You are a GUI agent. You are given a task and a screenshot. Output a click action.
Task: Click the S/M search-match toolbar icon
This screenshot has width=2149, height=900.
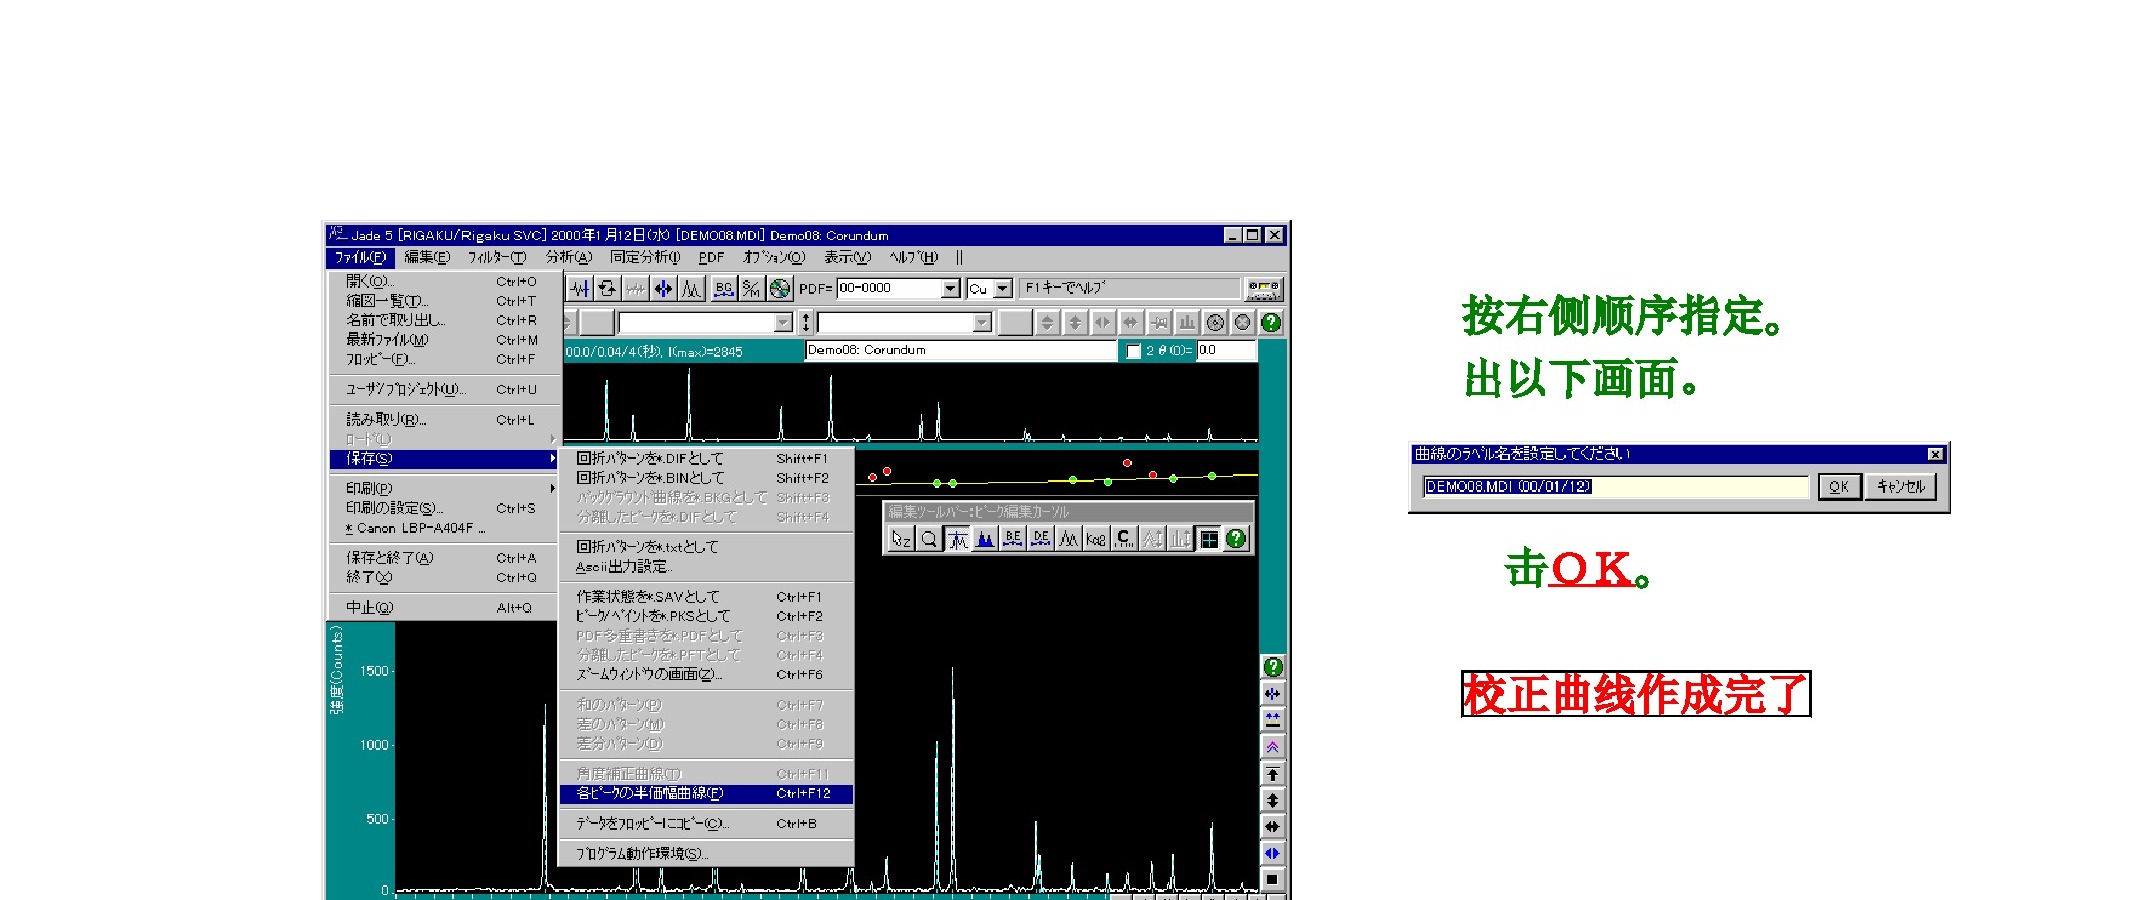coord(752,289)
